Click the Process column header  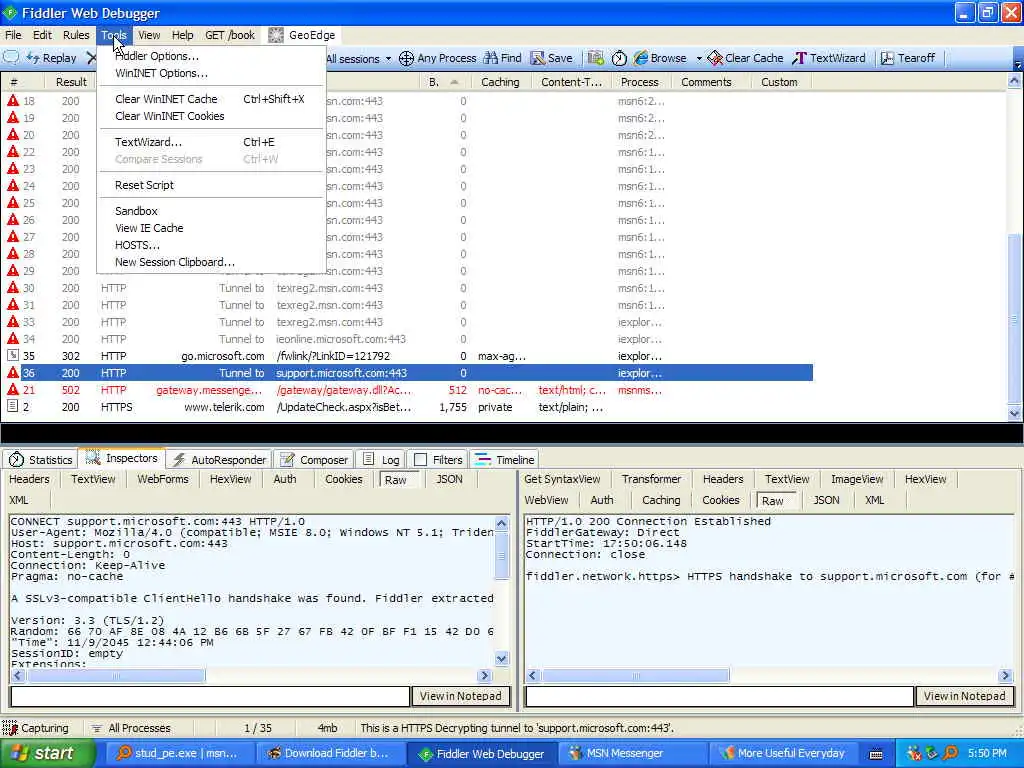[639, 82]
